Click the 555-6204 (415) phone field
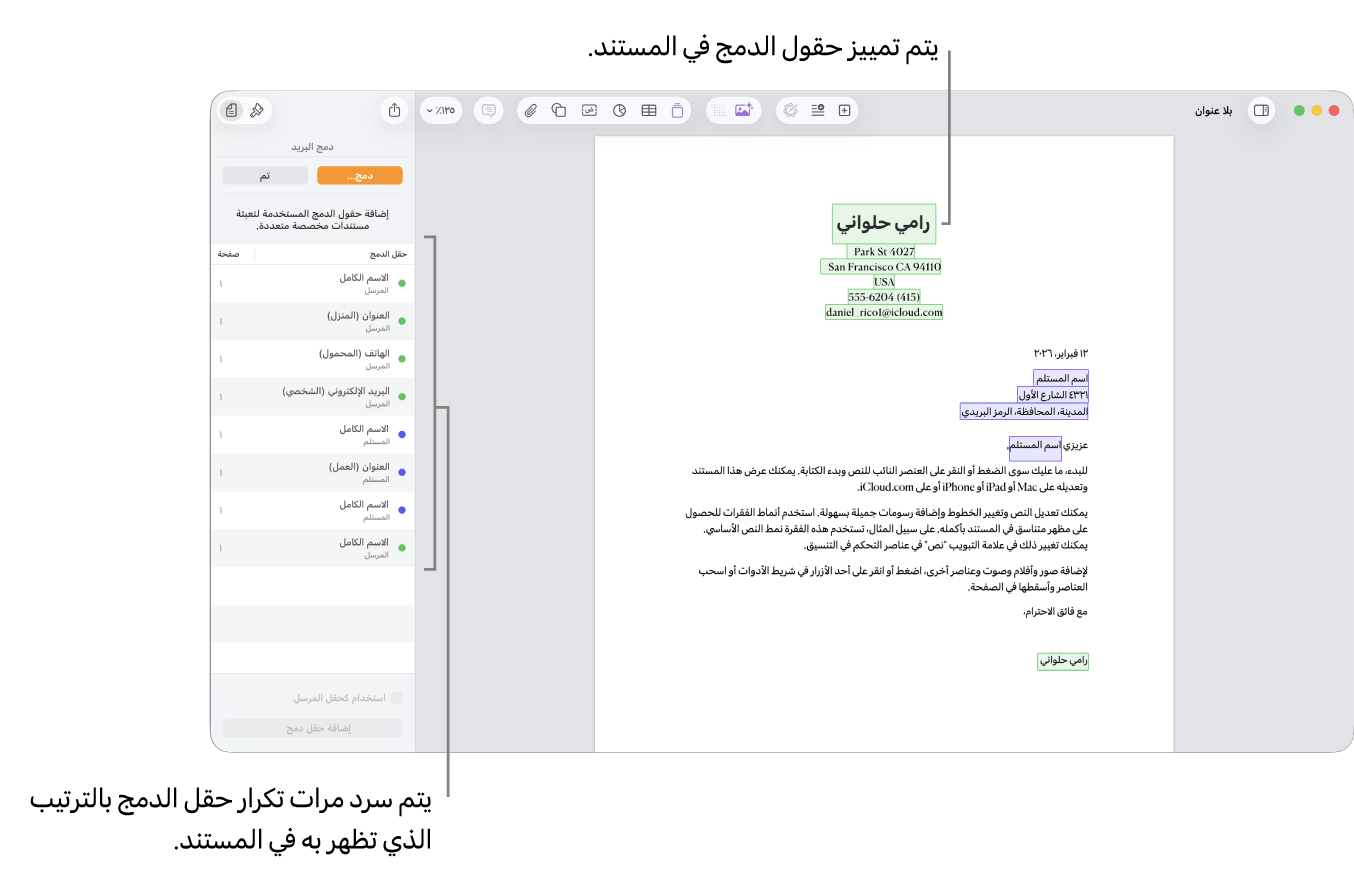 tap(884, 297)
